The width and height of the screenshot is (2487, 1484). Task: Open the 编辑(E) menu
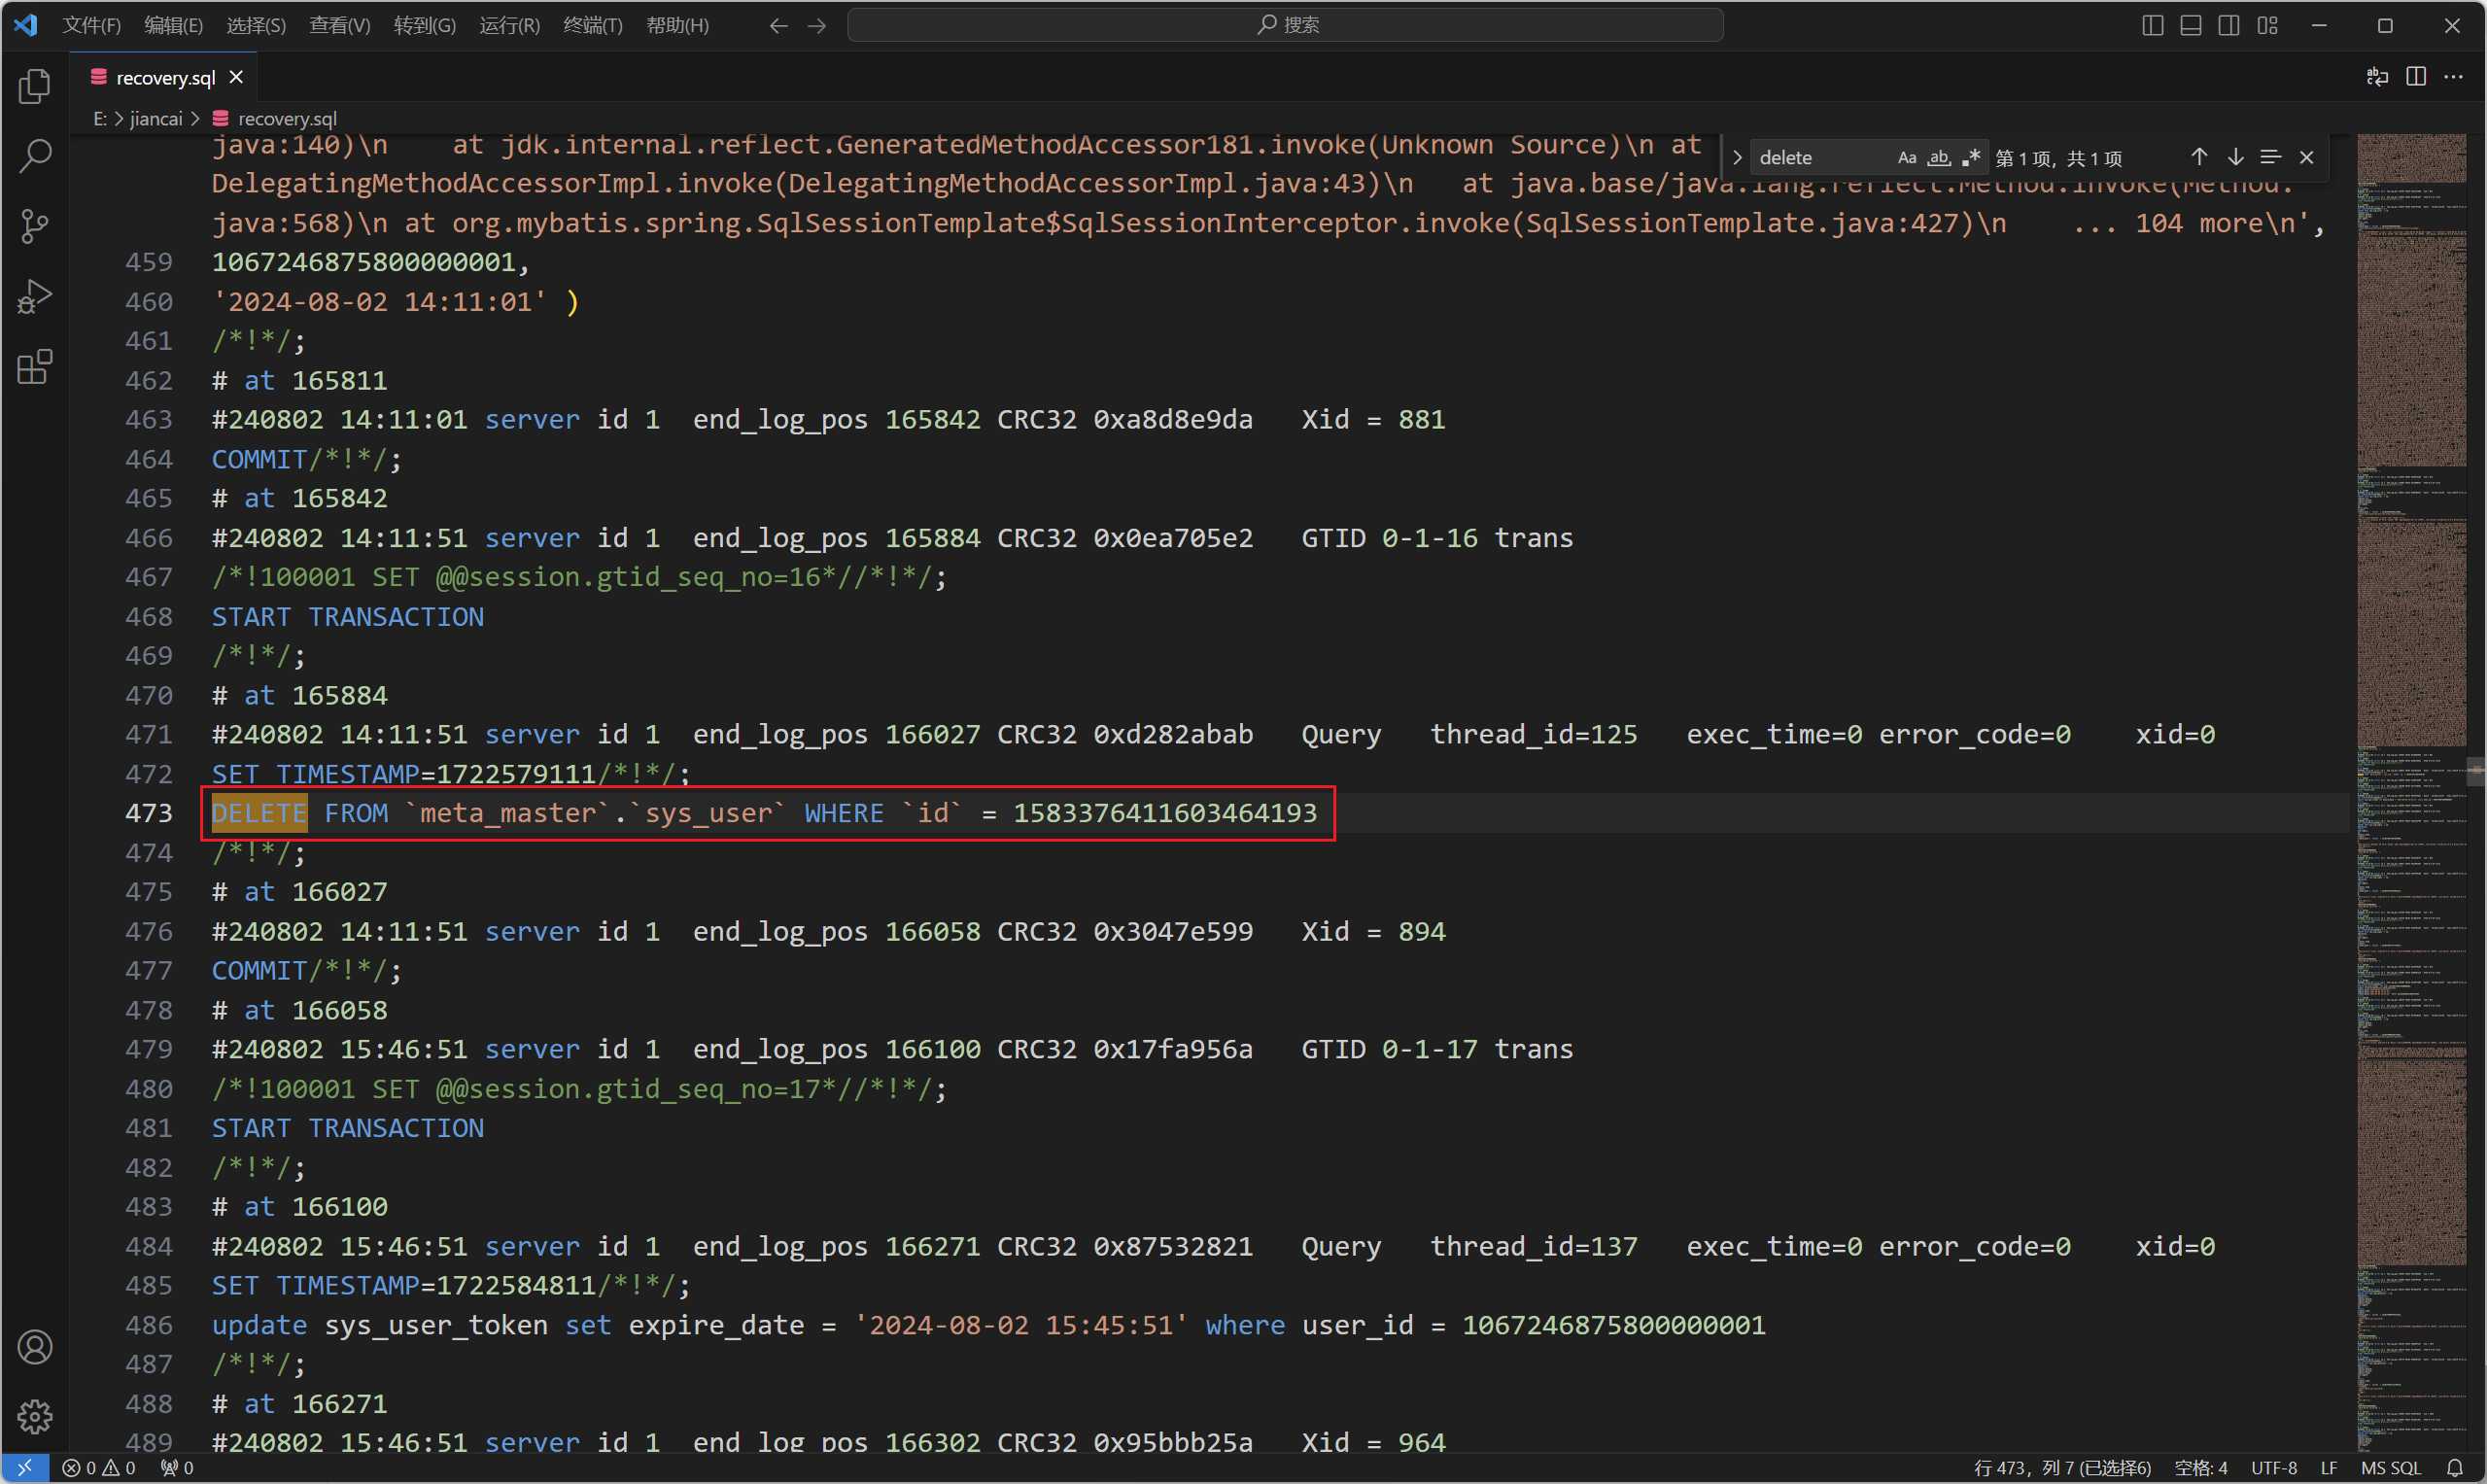pos(173,25)
